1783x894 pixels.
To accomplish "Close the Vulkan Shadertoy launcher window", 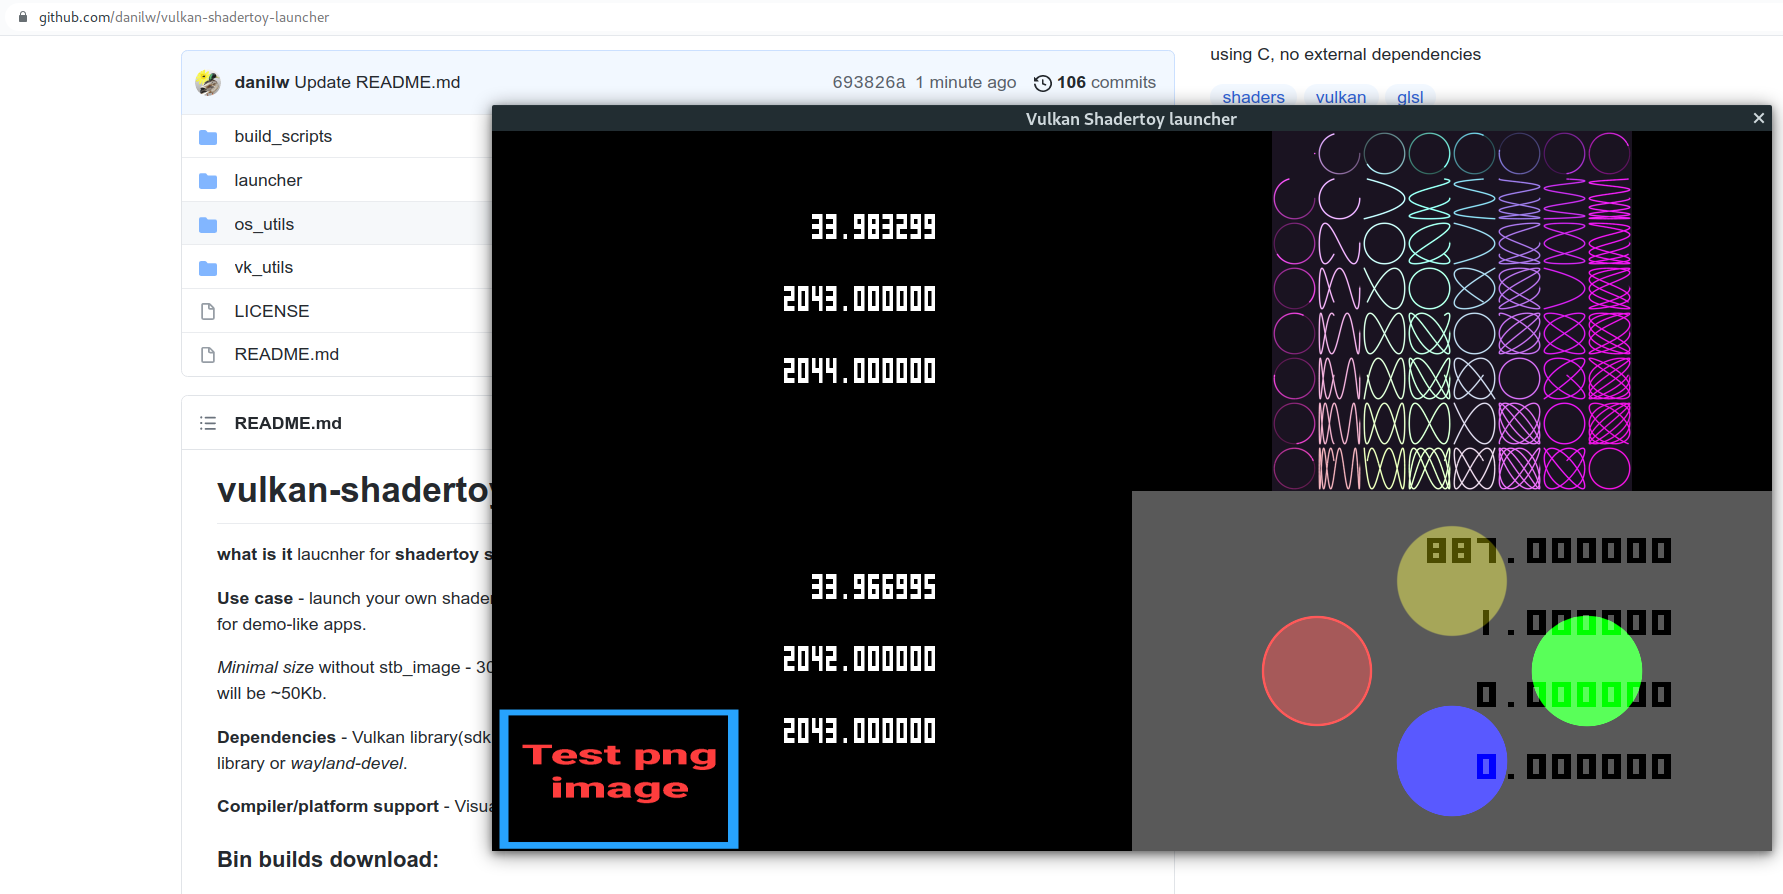I will click(1758, 118).
